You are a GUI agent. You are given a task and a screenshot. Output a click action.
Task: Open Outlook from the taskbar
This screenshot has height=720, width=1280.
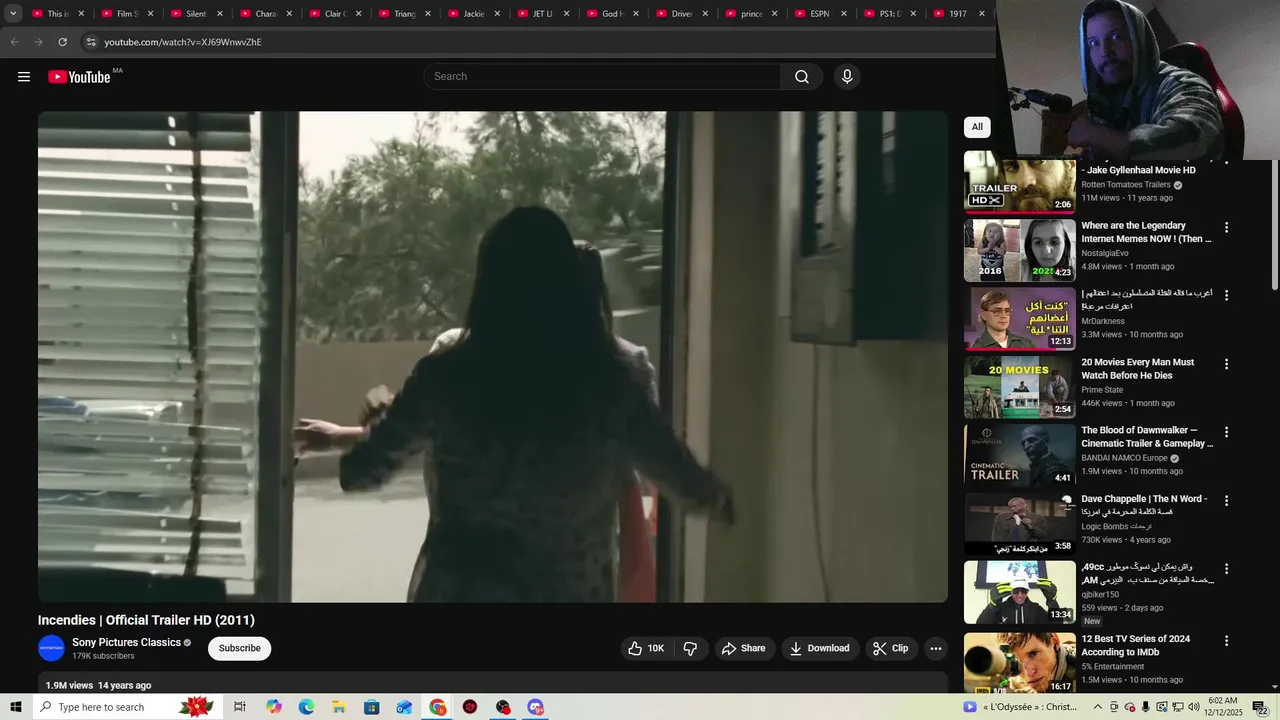click(x=404, y=707)
